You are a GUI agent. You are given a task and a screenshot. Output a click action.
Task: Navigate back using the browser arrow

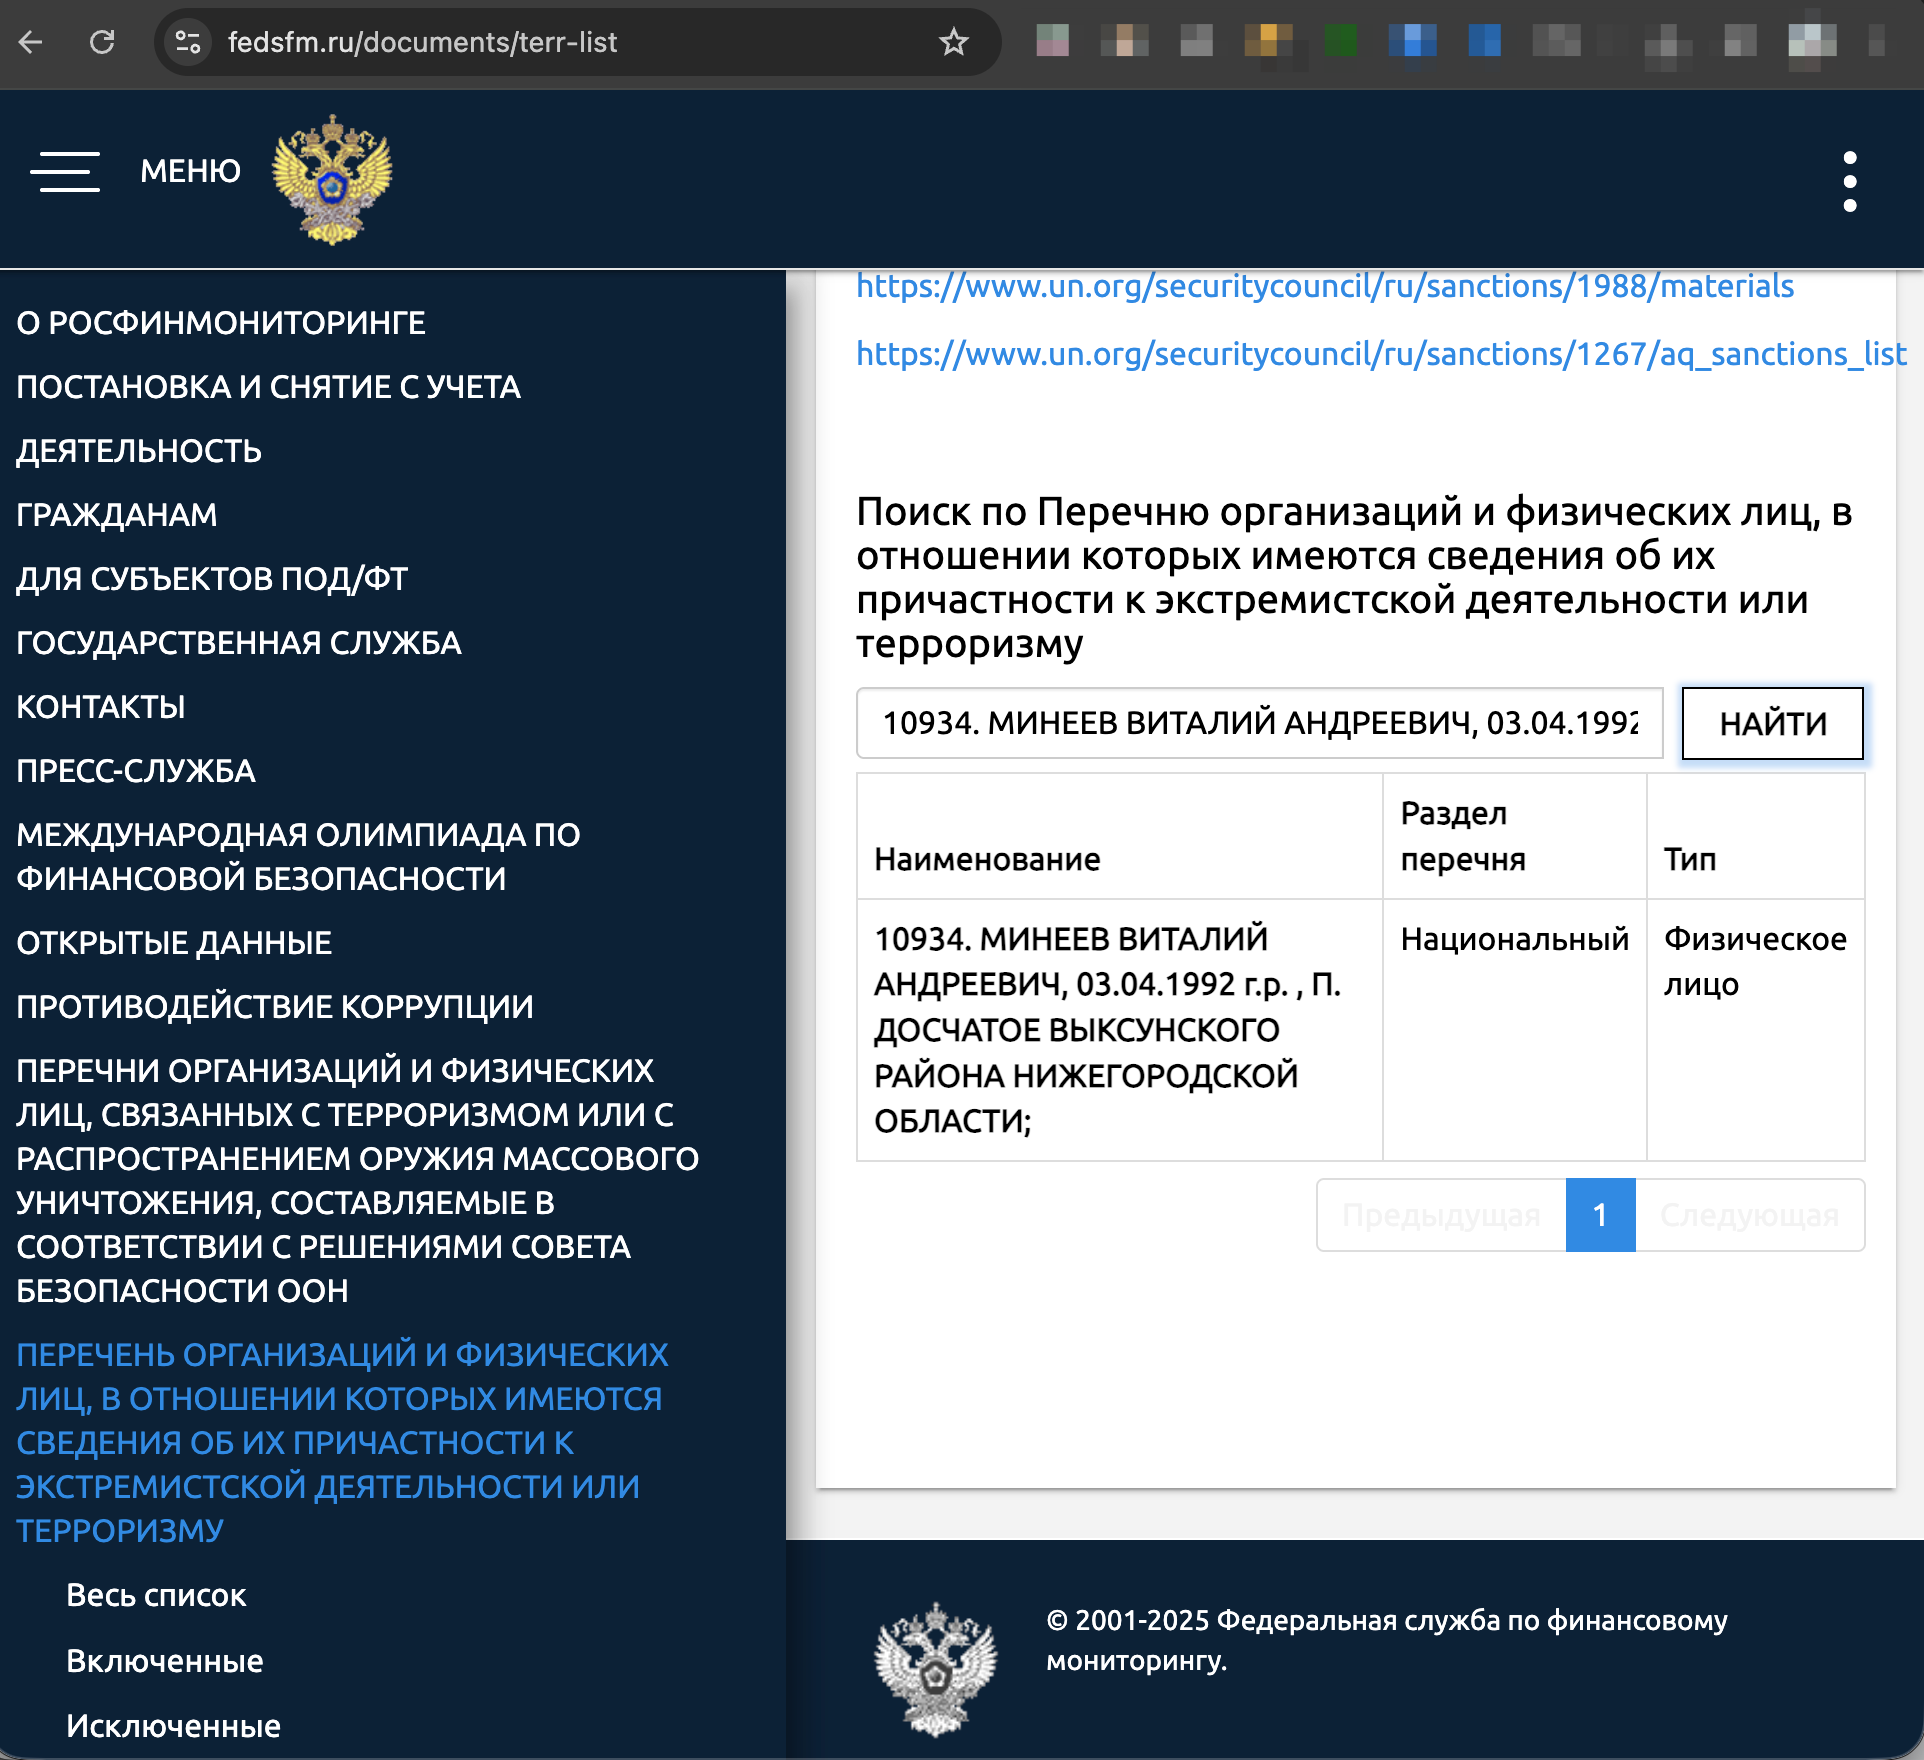tap(33, 42)
